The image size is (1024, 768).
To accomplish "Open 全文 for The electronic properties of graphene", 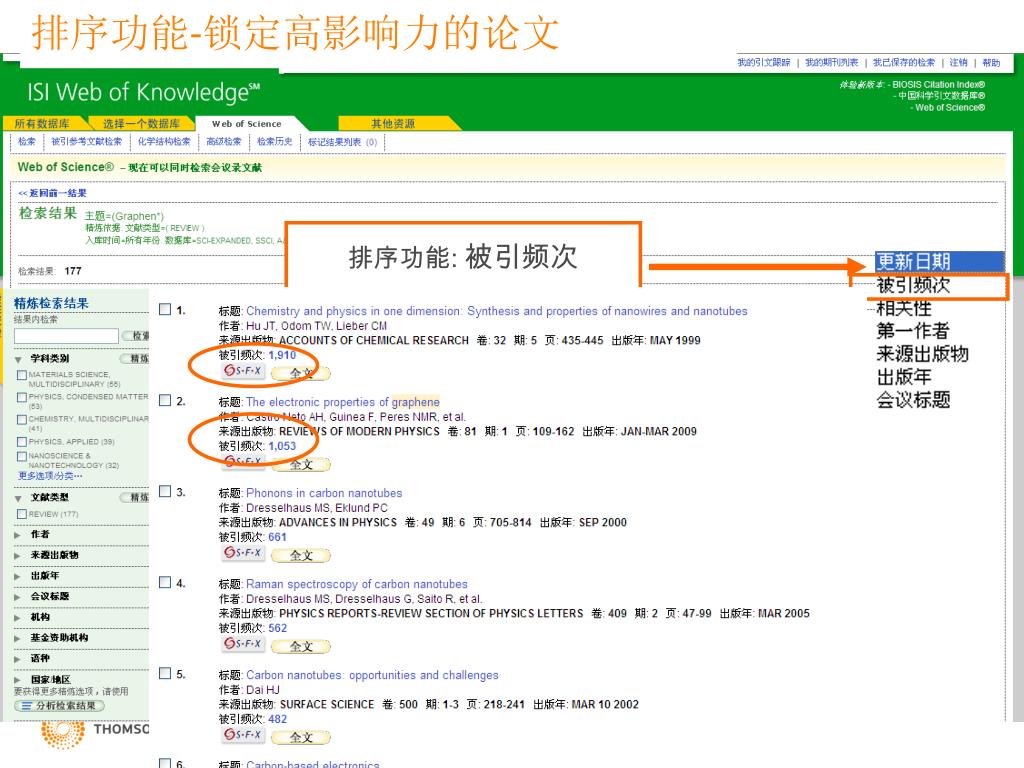I will [x=300, y=464].
